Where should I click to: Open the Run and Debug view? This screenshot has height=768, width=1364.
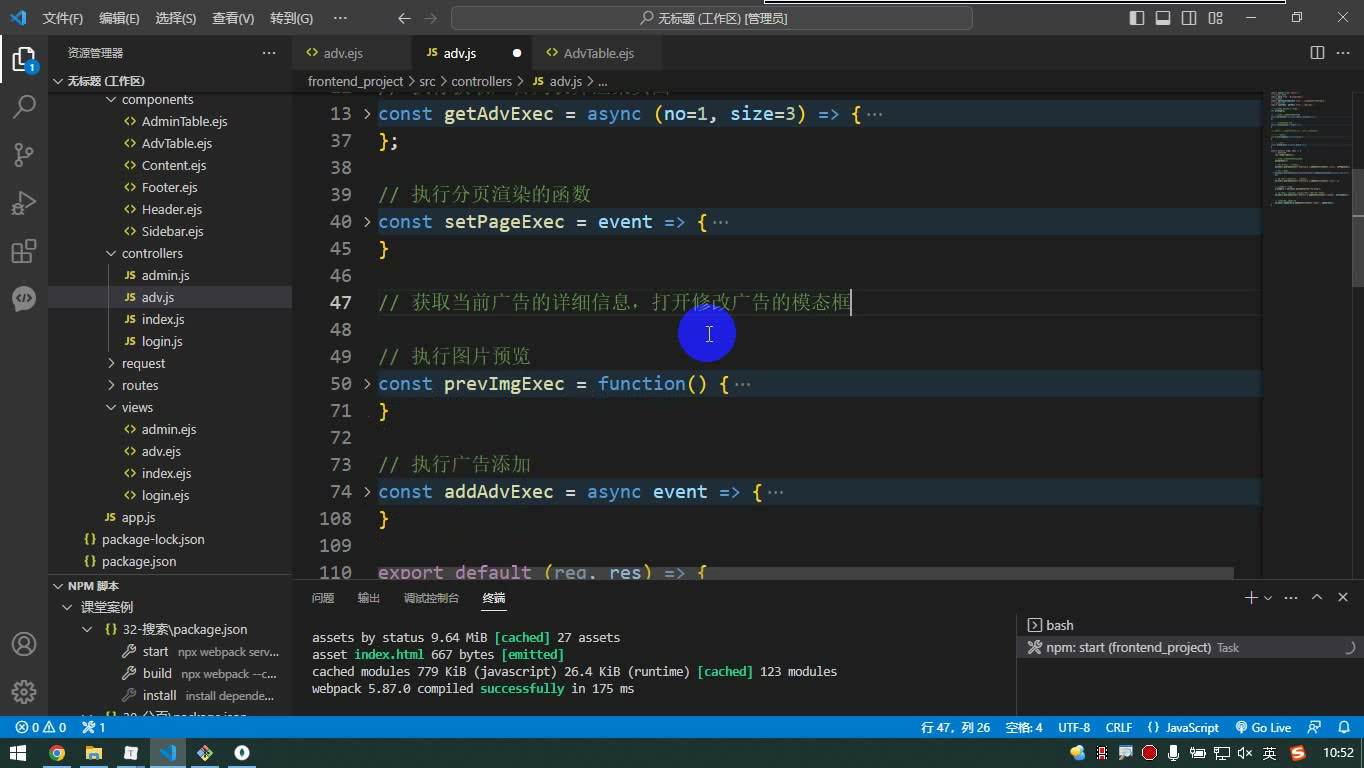pyautogui.click(x=24, y=203)
